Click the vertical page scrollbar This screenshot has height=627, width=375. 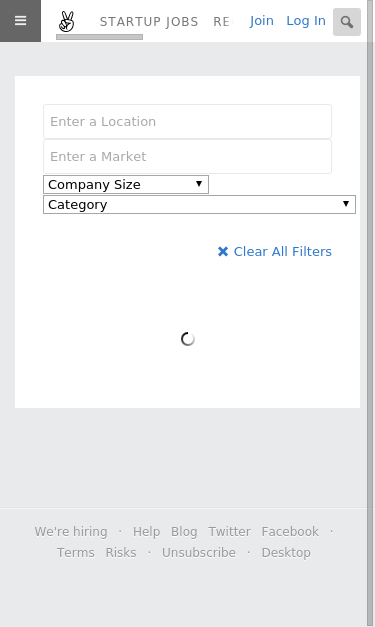(371, 314)
